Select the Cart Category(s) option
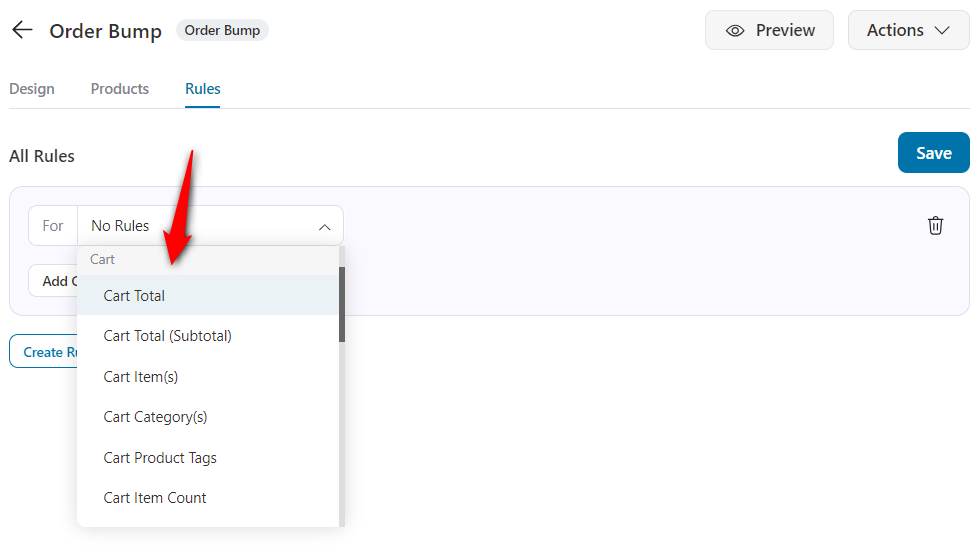This screenshot has width=979, height=552. click(208, 417)
